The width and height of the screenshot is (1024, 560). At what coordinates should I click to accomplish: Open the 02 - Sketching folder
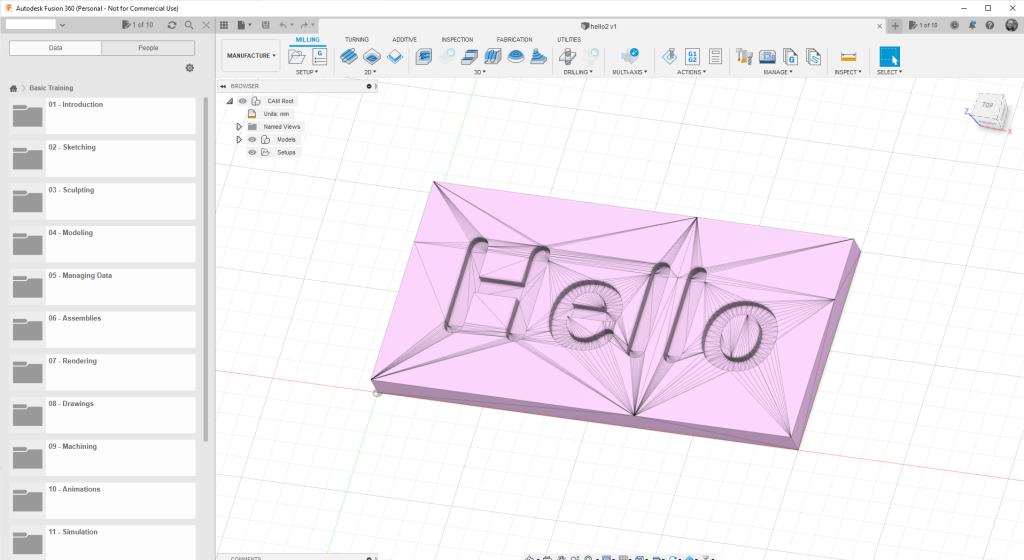(x=103, y=158)
